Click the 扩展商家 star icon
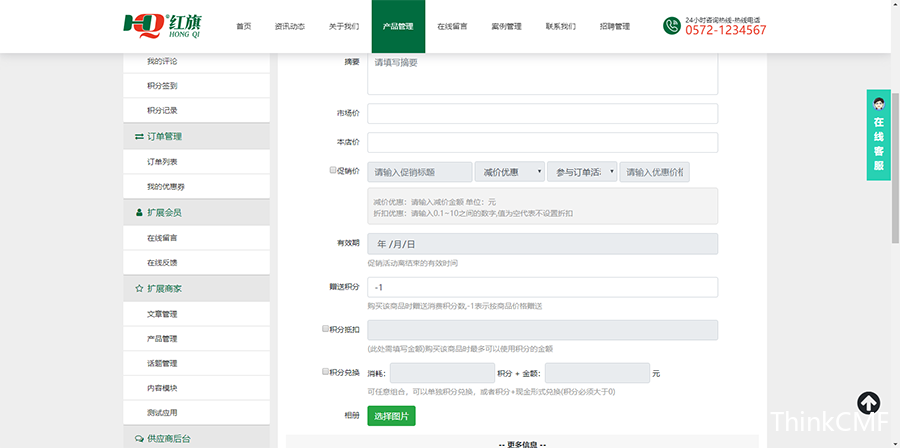 click(139, 289)
